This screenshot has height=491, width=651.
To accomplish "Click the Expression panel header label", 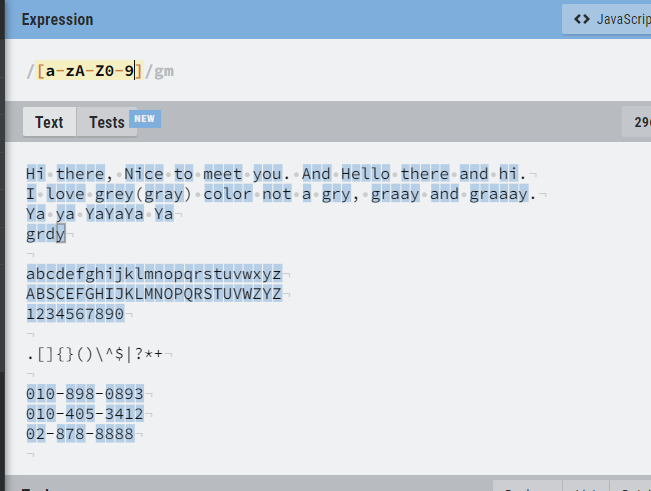I will coord(57,20).
